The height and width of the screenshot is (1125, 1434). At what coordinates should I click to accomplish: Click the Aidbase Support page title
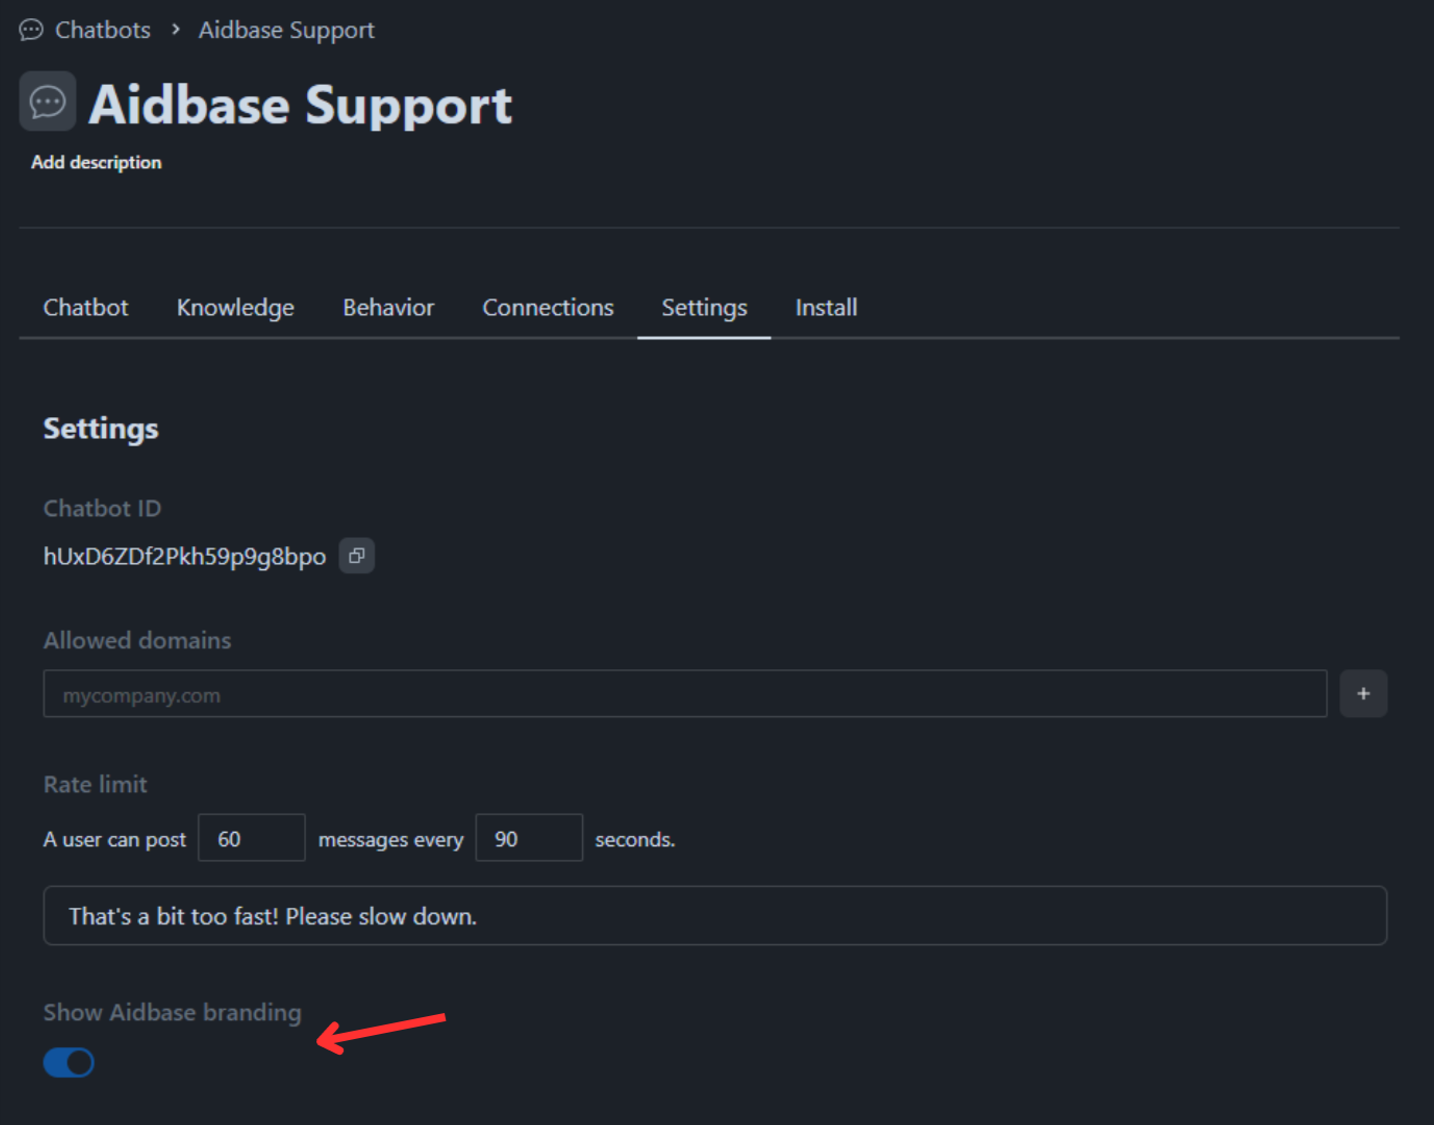tap(301, 105)
